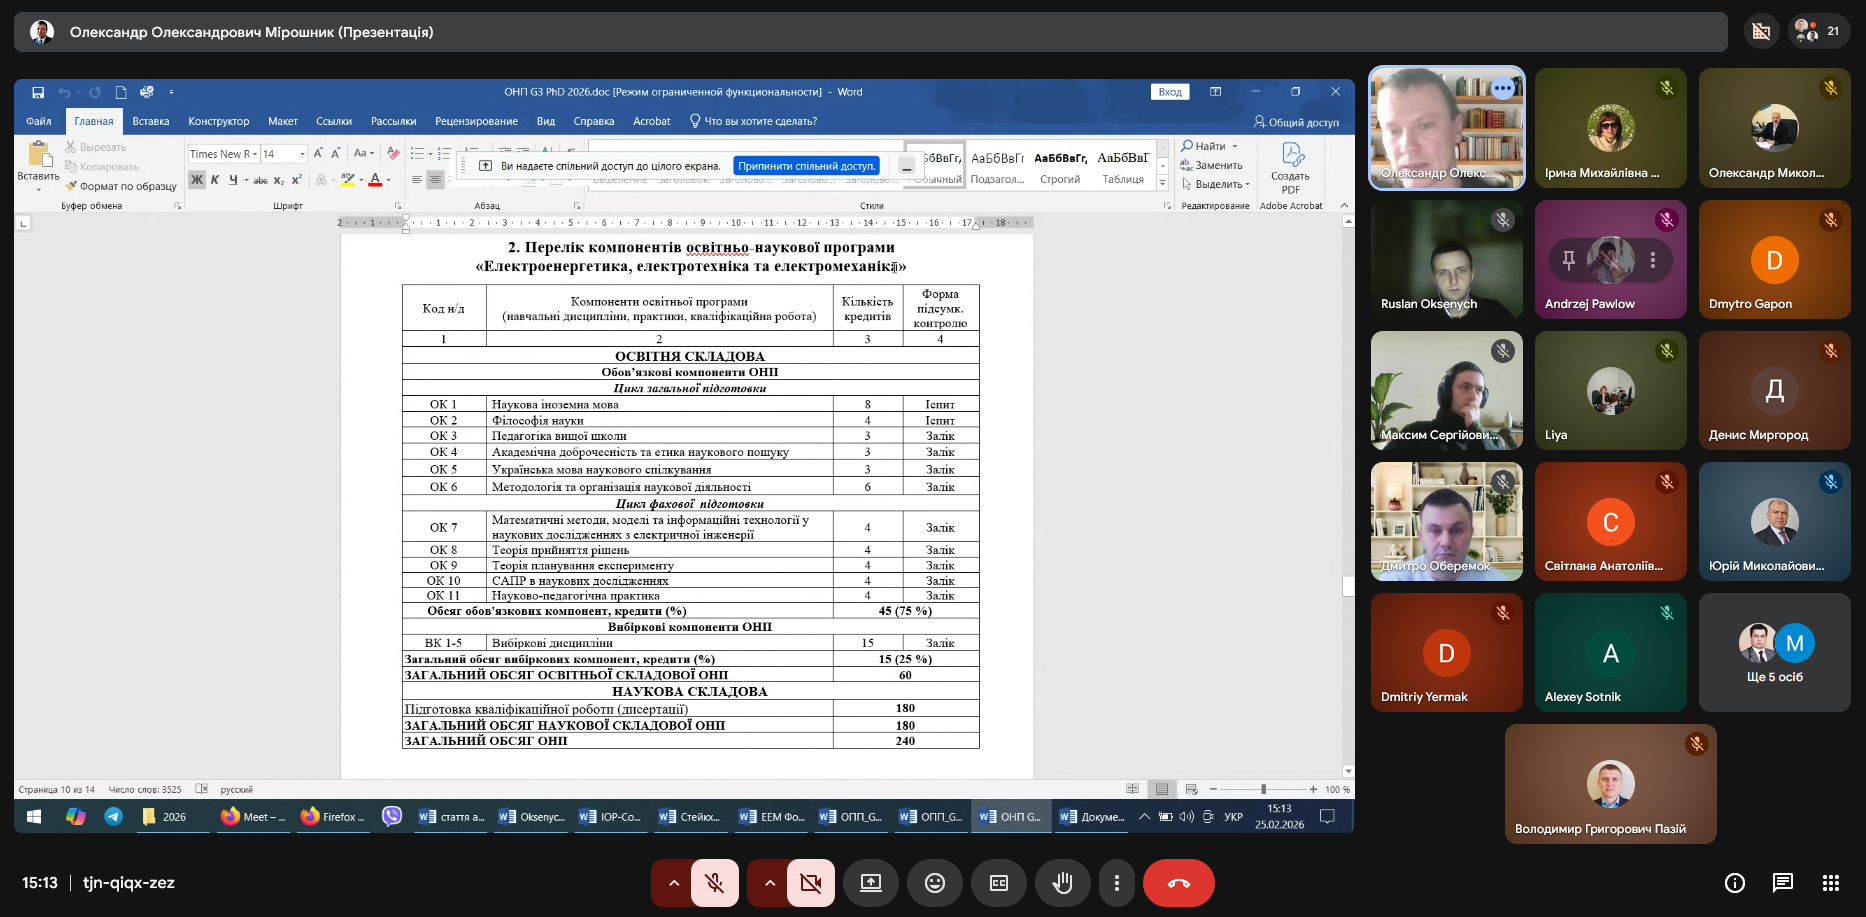Leave the call with red hang-up button
Viewport: 1866px width, 917px height.
click(x=1178, y=883)
